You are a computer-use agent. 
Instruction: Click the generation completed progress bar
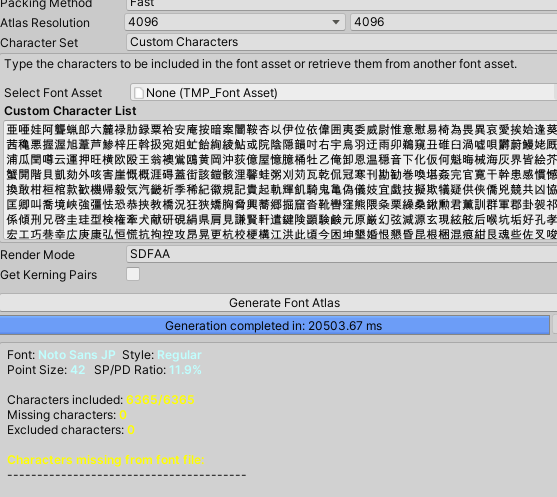click(275, 325)
